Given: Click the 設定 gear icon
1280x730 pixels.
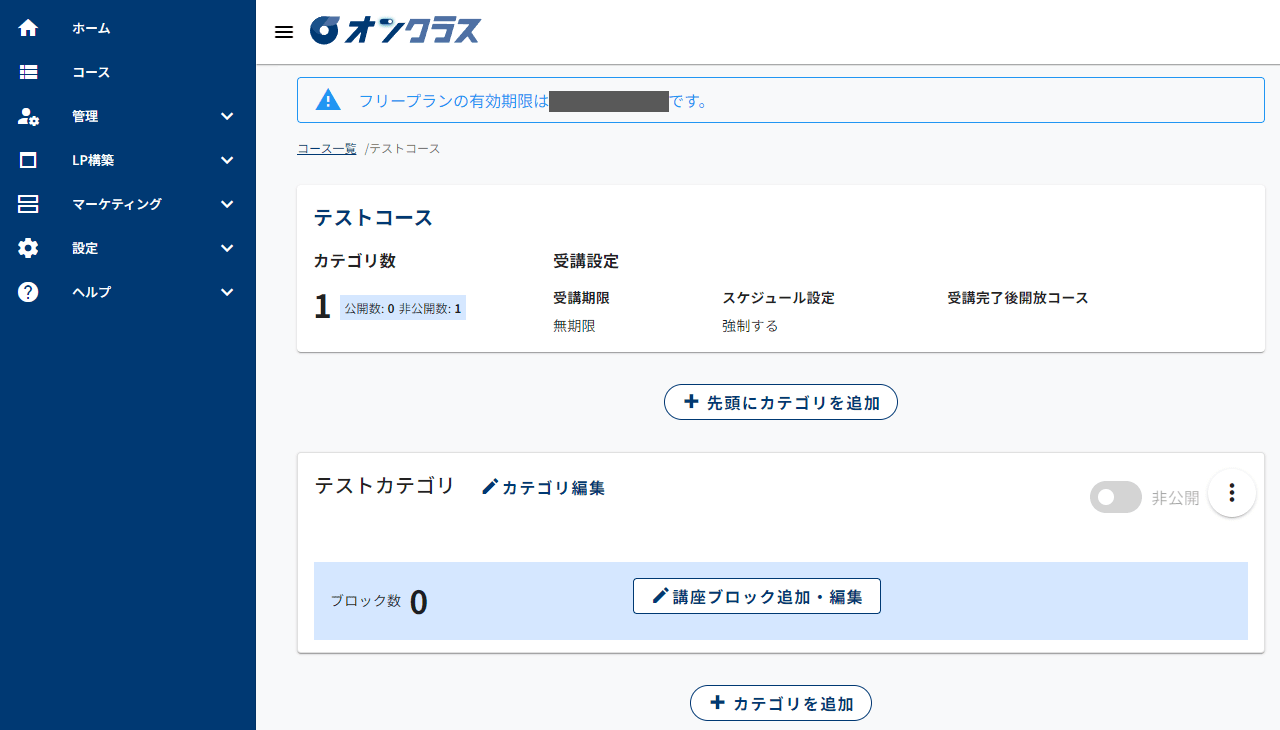Looking at the screenshot, I should click(x=28, y=248).
